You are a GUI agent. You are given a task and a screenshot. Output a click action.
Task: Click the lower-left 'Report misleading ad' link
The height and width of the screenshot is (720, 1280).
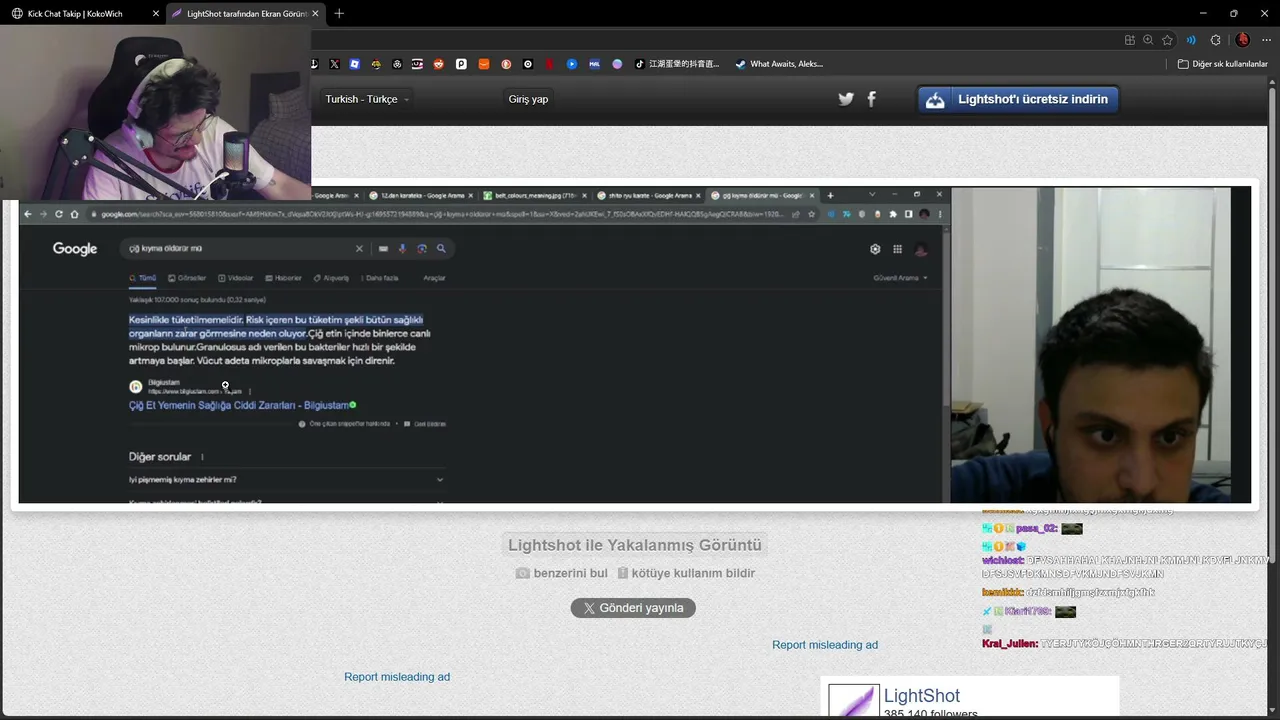coord(397,677)
